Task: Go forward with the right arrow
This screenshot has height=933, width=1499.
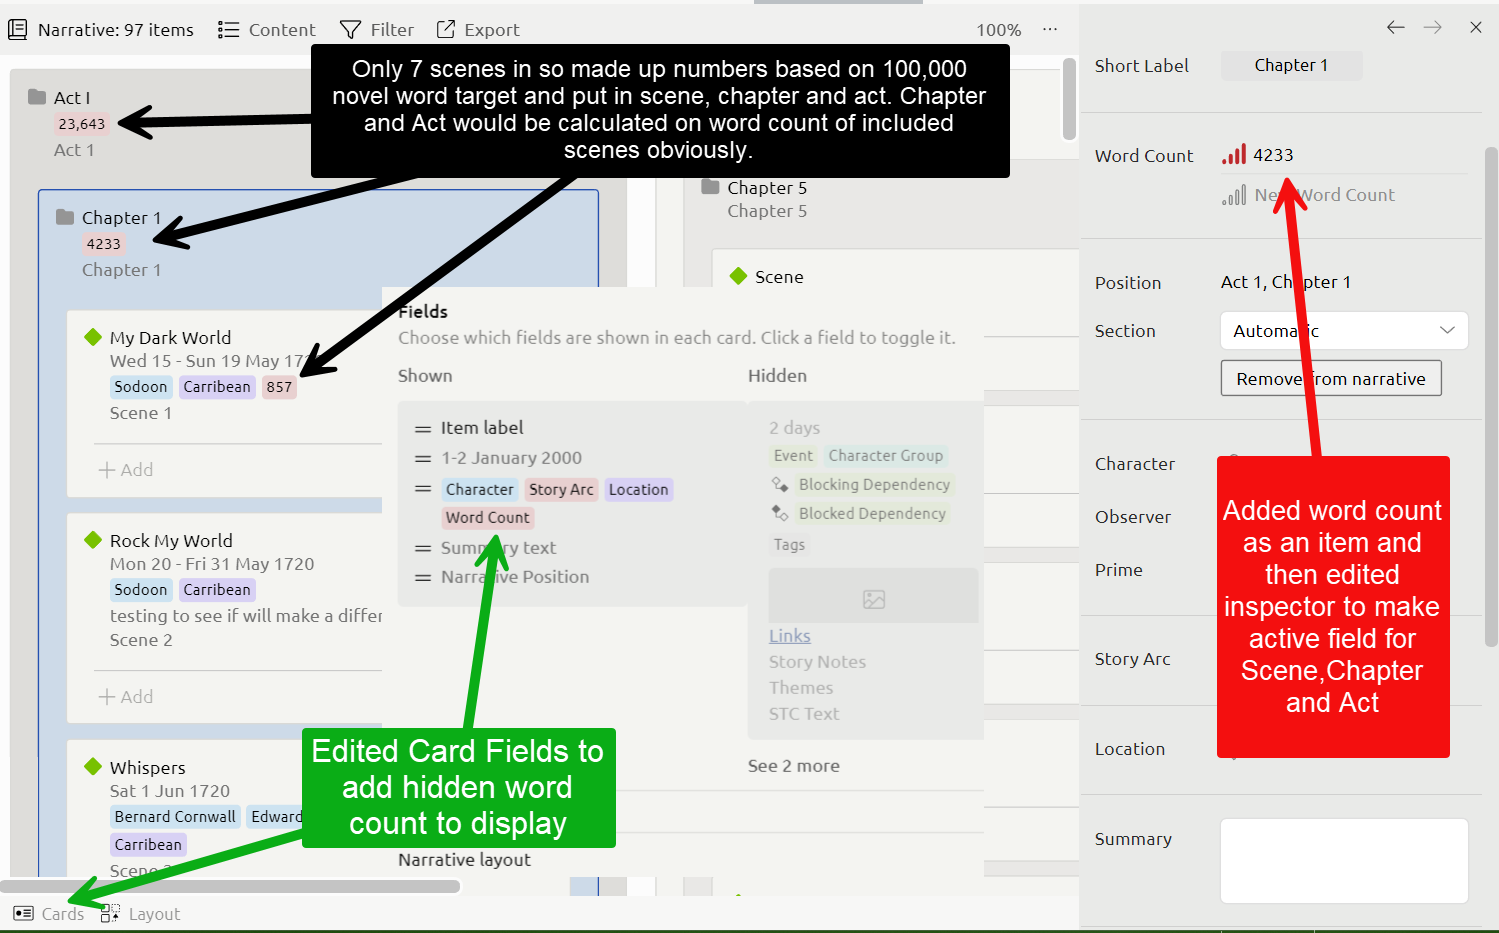Action: click(x=1432, y=27)
